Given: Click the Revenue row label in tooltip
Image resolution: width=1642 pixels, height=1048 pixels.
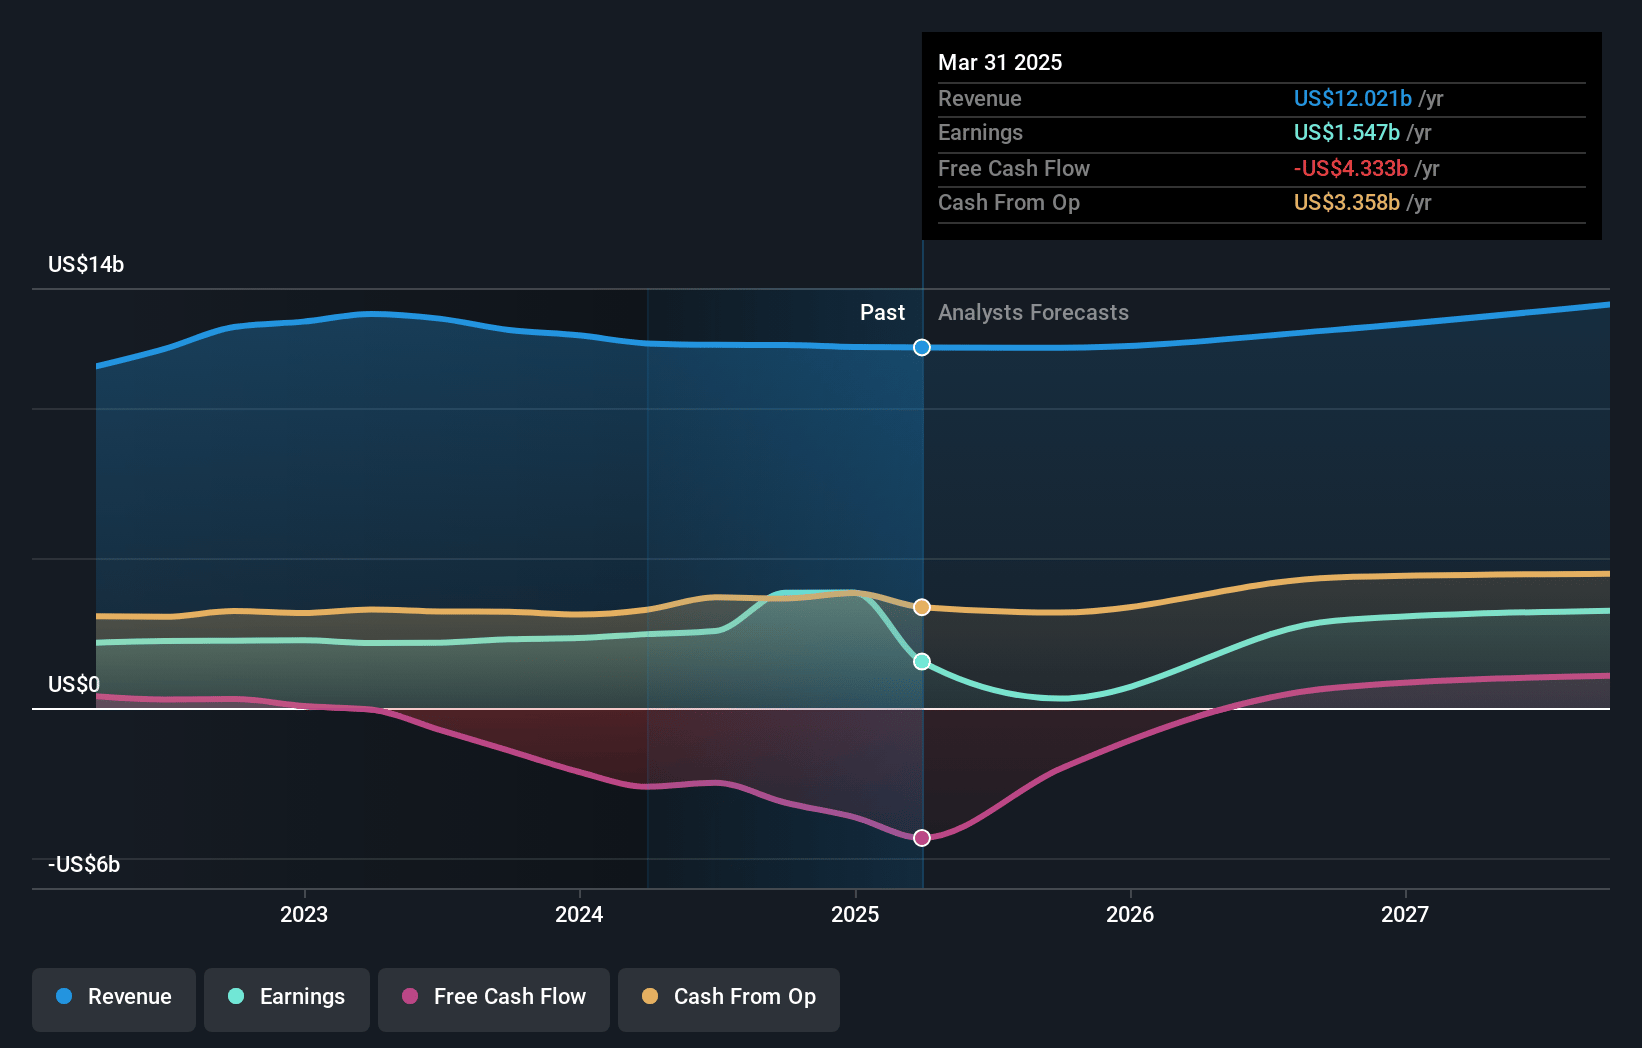Looking at the screenshot, I should pos(980,98).
